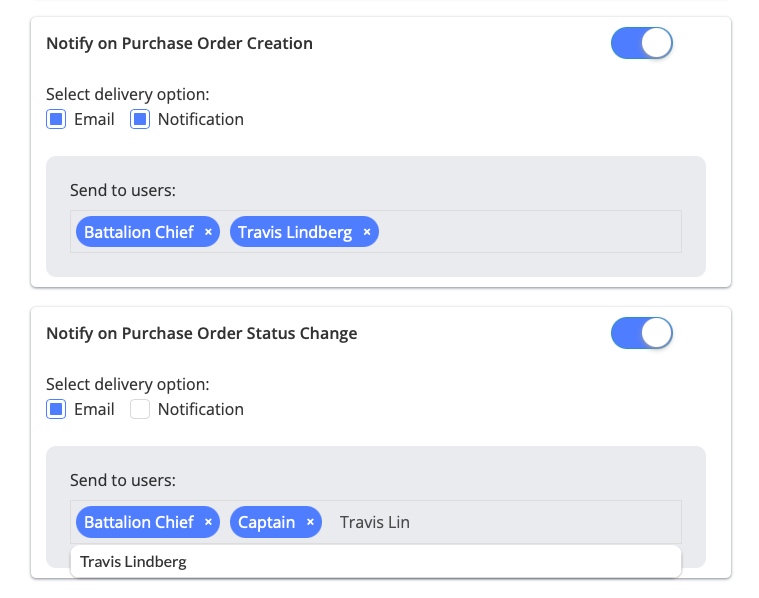Screen dimensions: 759x598
Task: Uncheck Email for Purchase Order Creation
Action: coord(57,119)
